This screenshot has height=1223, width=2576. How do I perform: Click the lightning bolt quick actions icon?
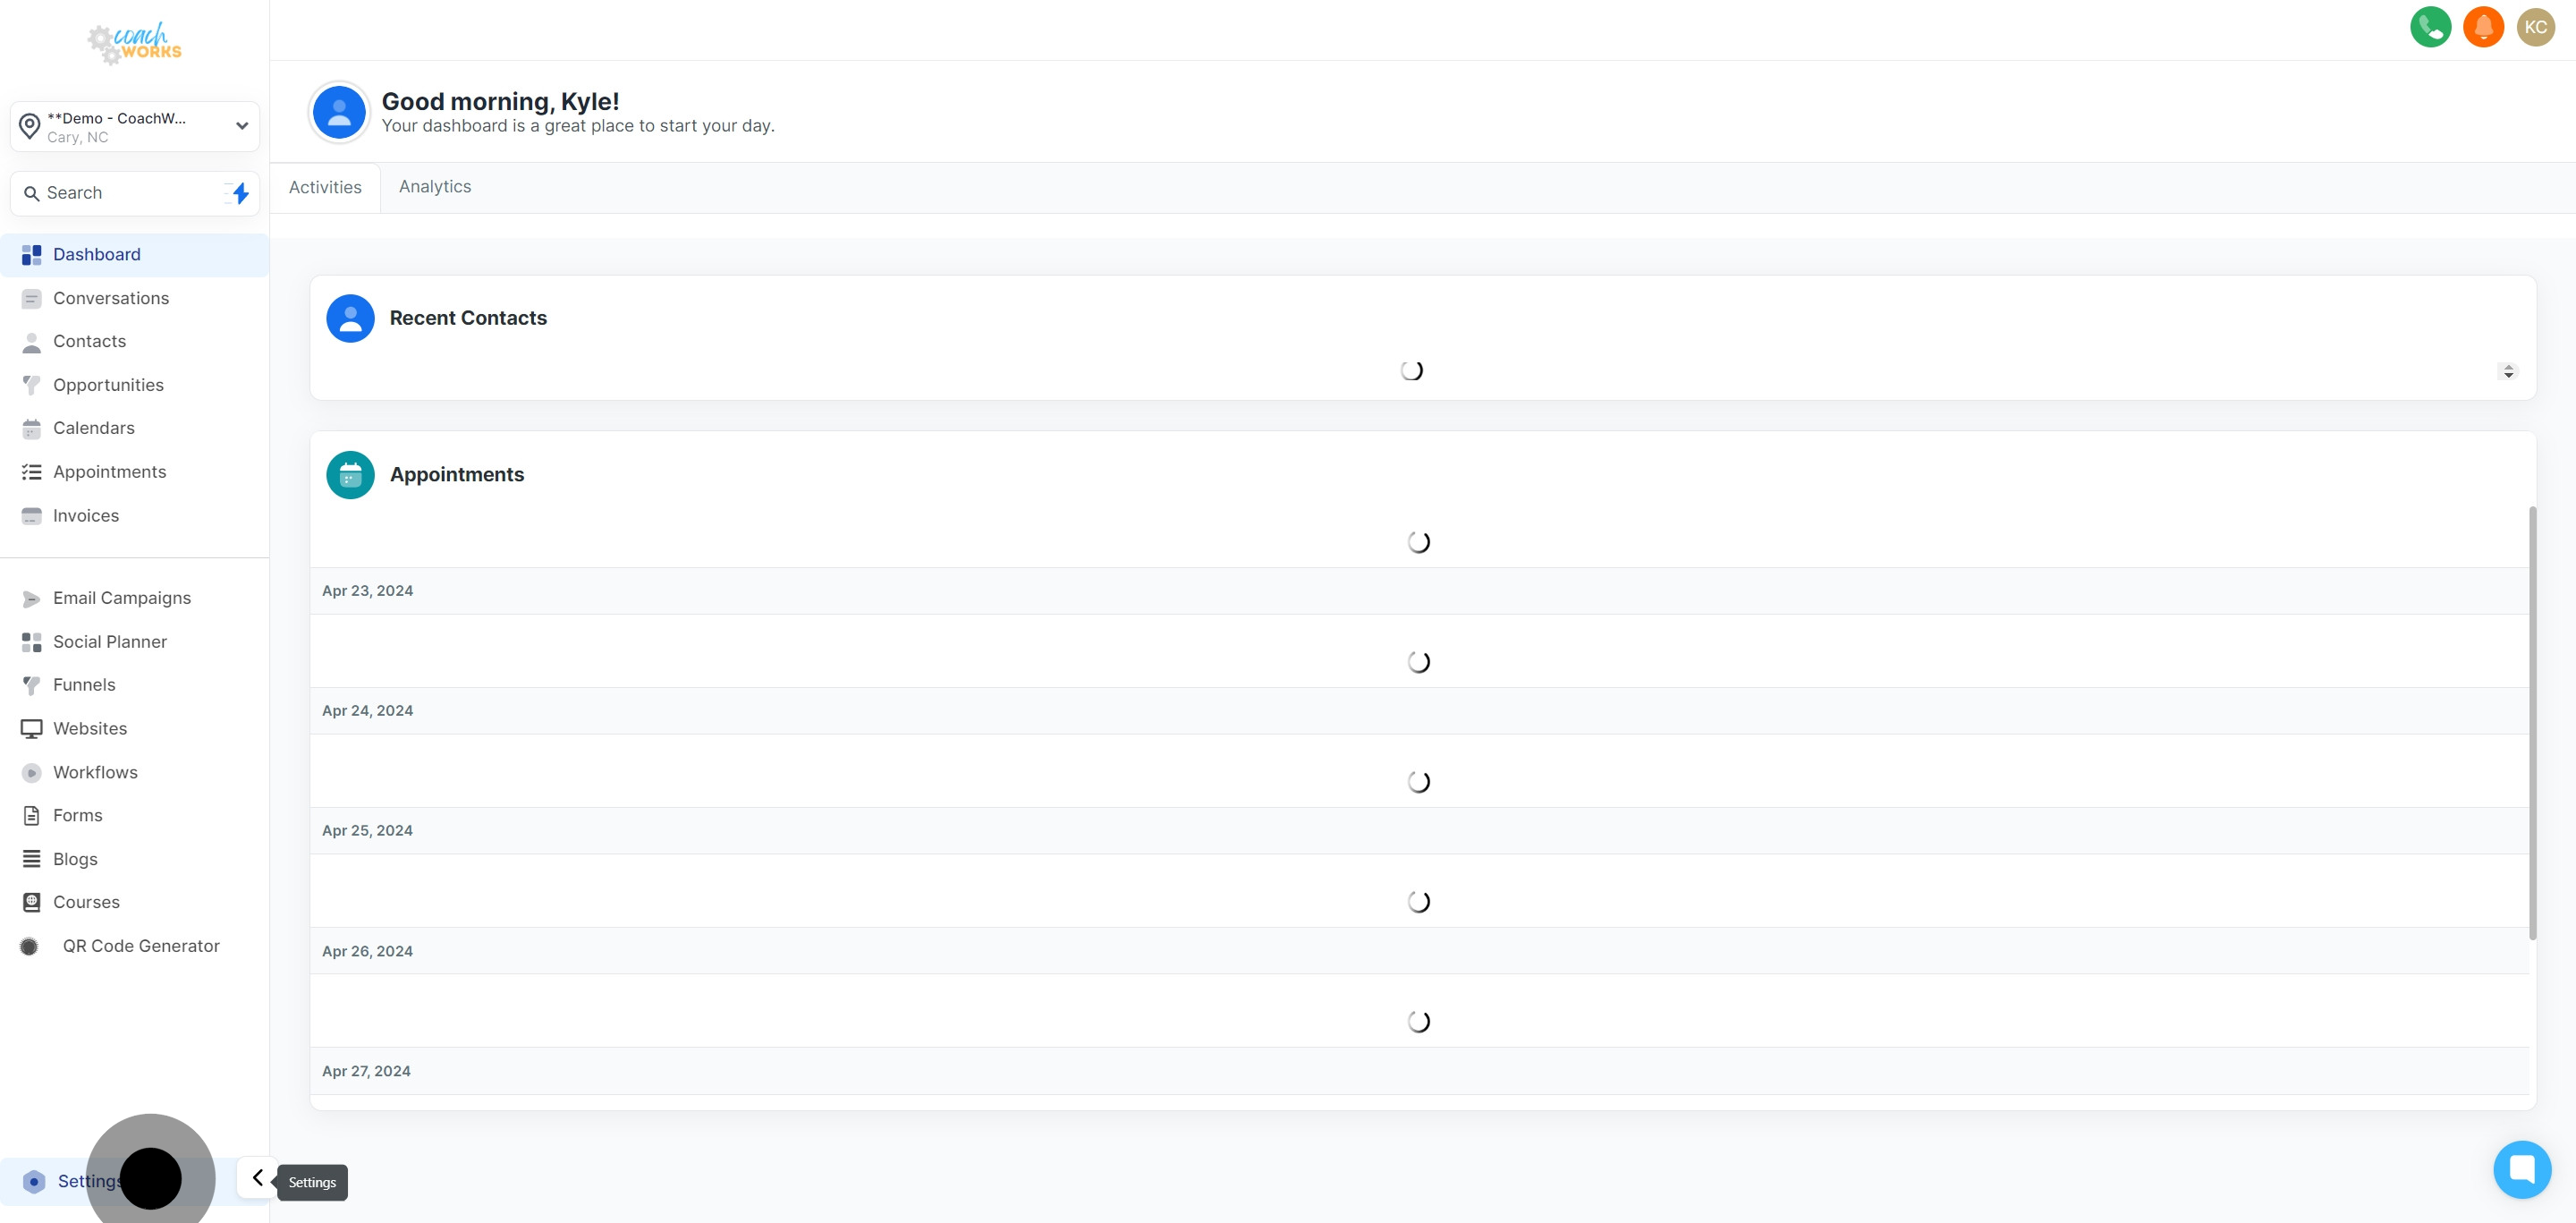click(240, 193)
